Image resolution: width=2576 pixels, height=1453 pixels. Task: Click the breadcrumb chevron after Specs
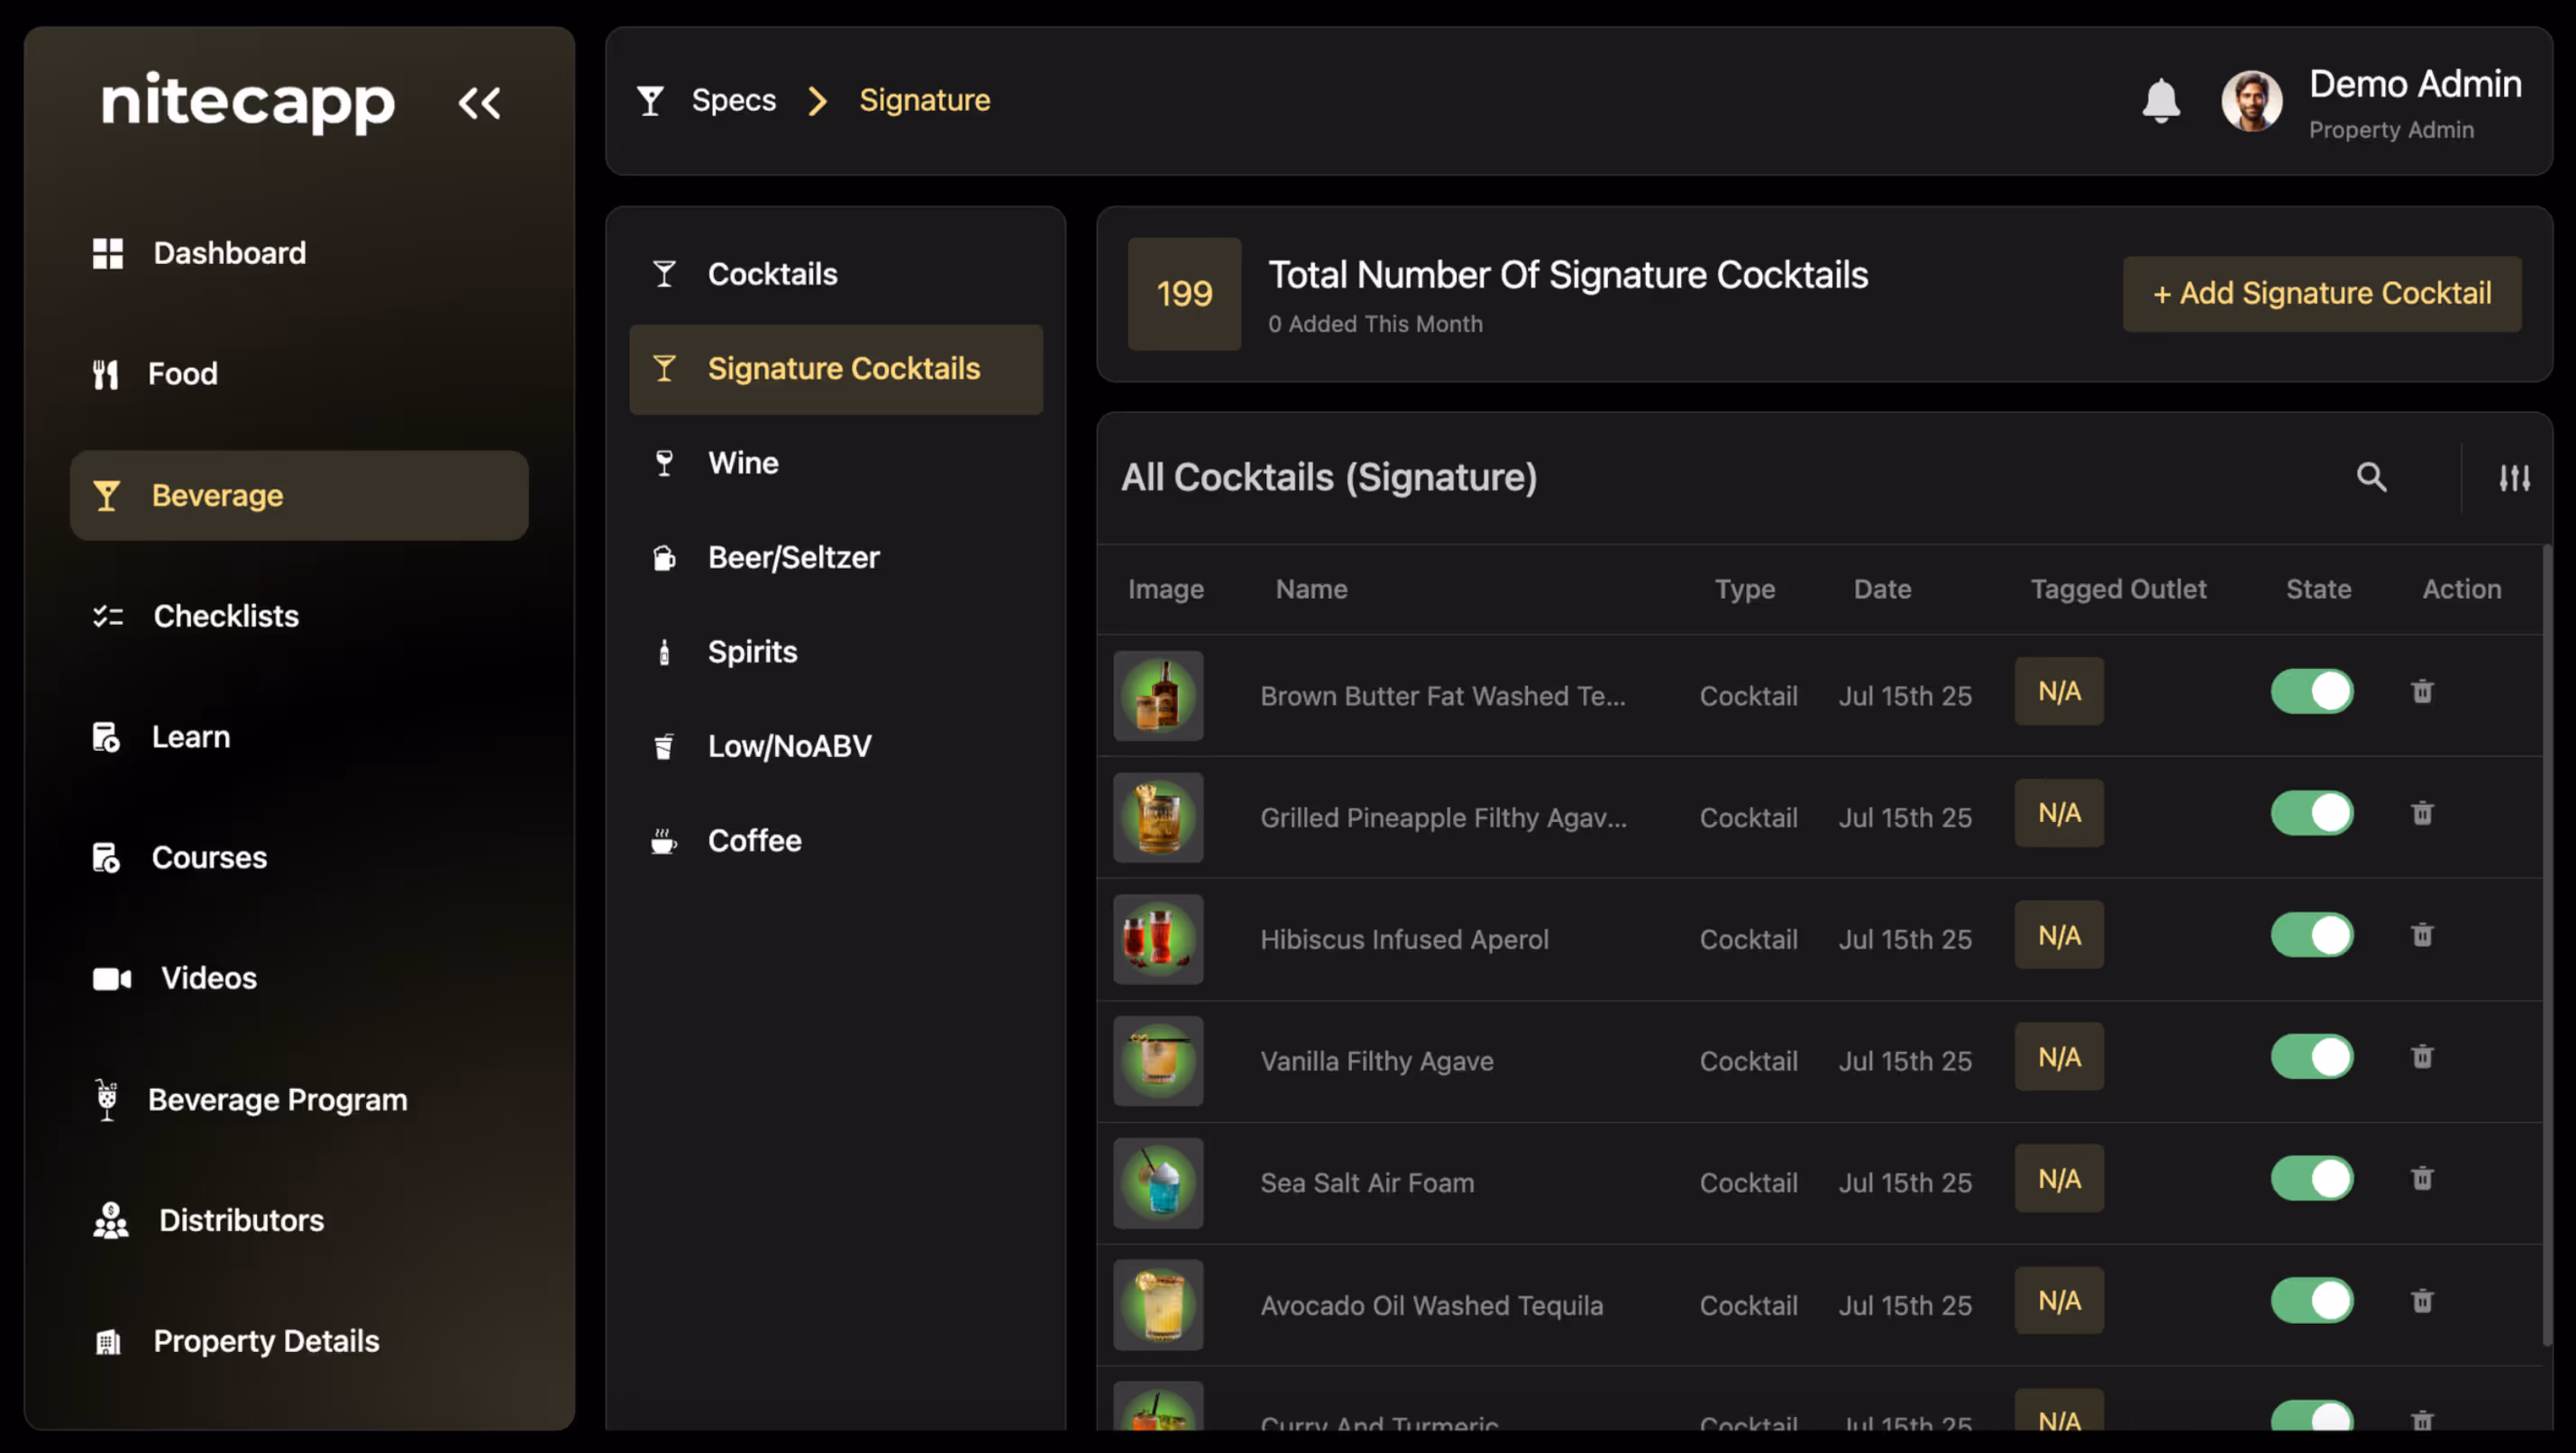(x=818, y=101)
